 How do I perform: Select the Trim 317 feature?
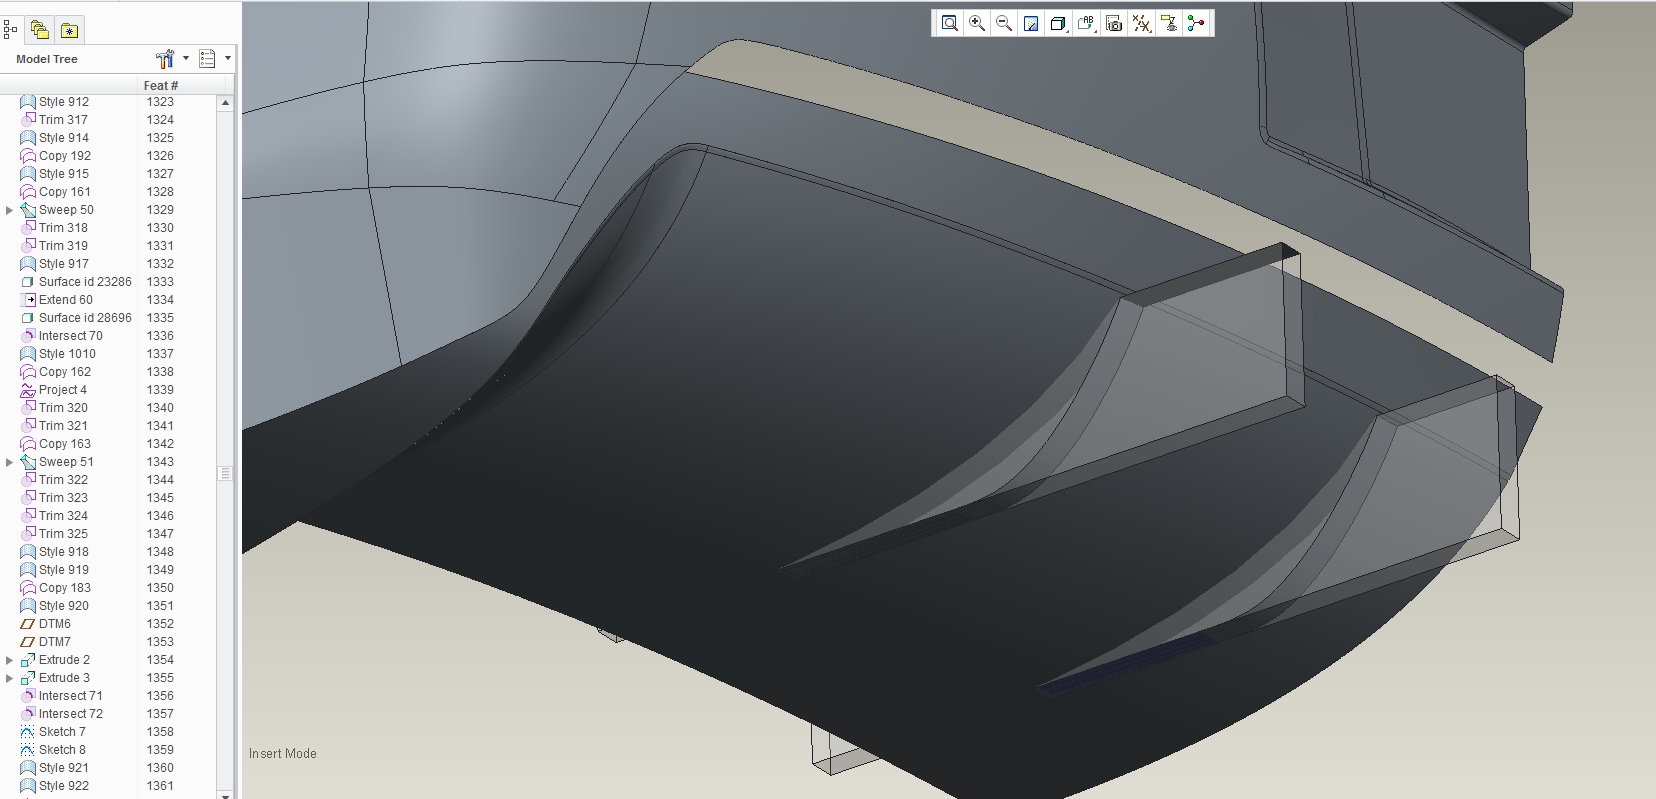pos(63,120)
